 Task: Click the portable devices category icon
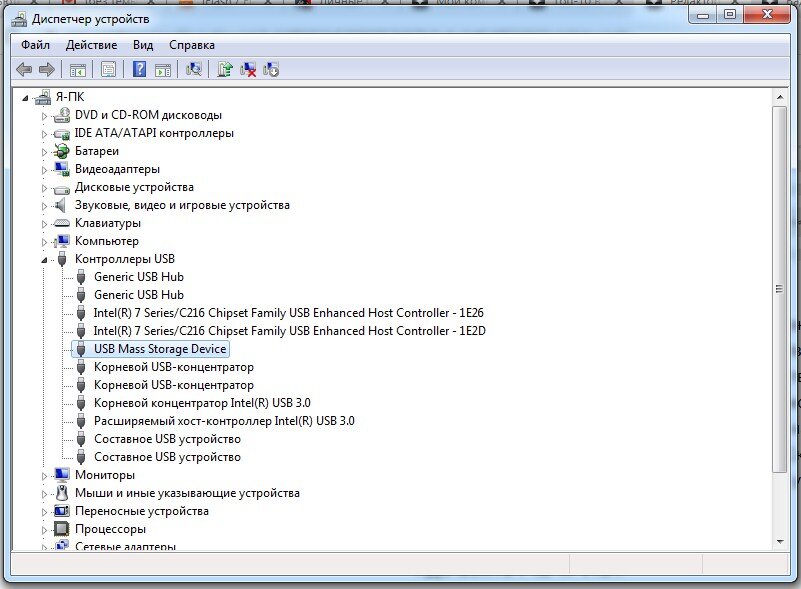point(62,511)
